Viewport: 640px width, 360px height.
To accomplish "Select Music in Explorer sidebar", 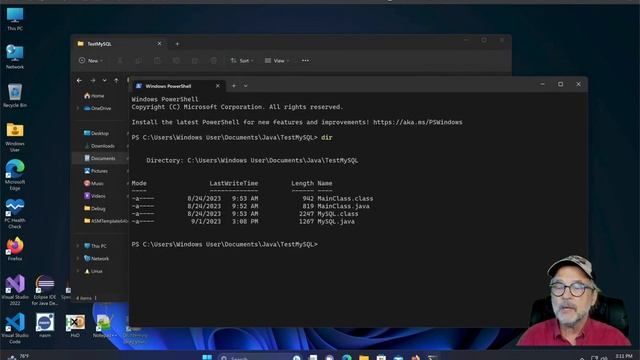I will point(94,183).
